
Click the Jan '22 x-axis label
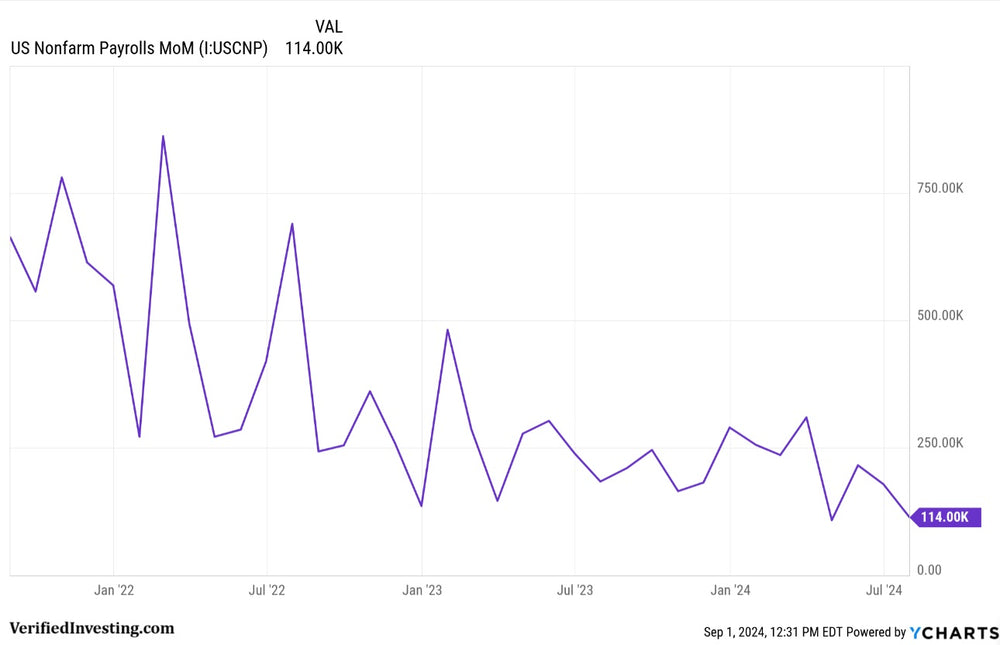click(113, 591)
